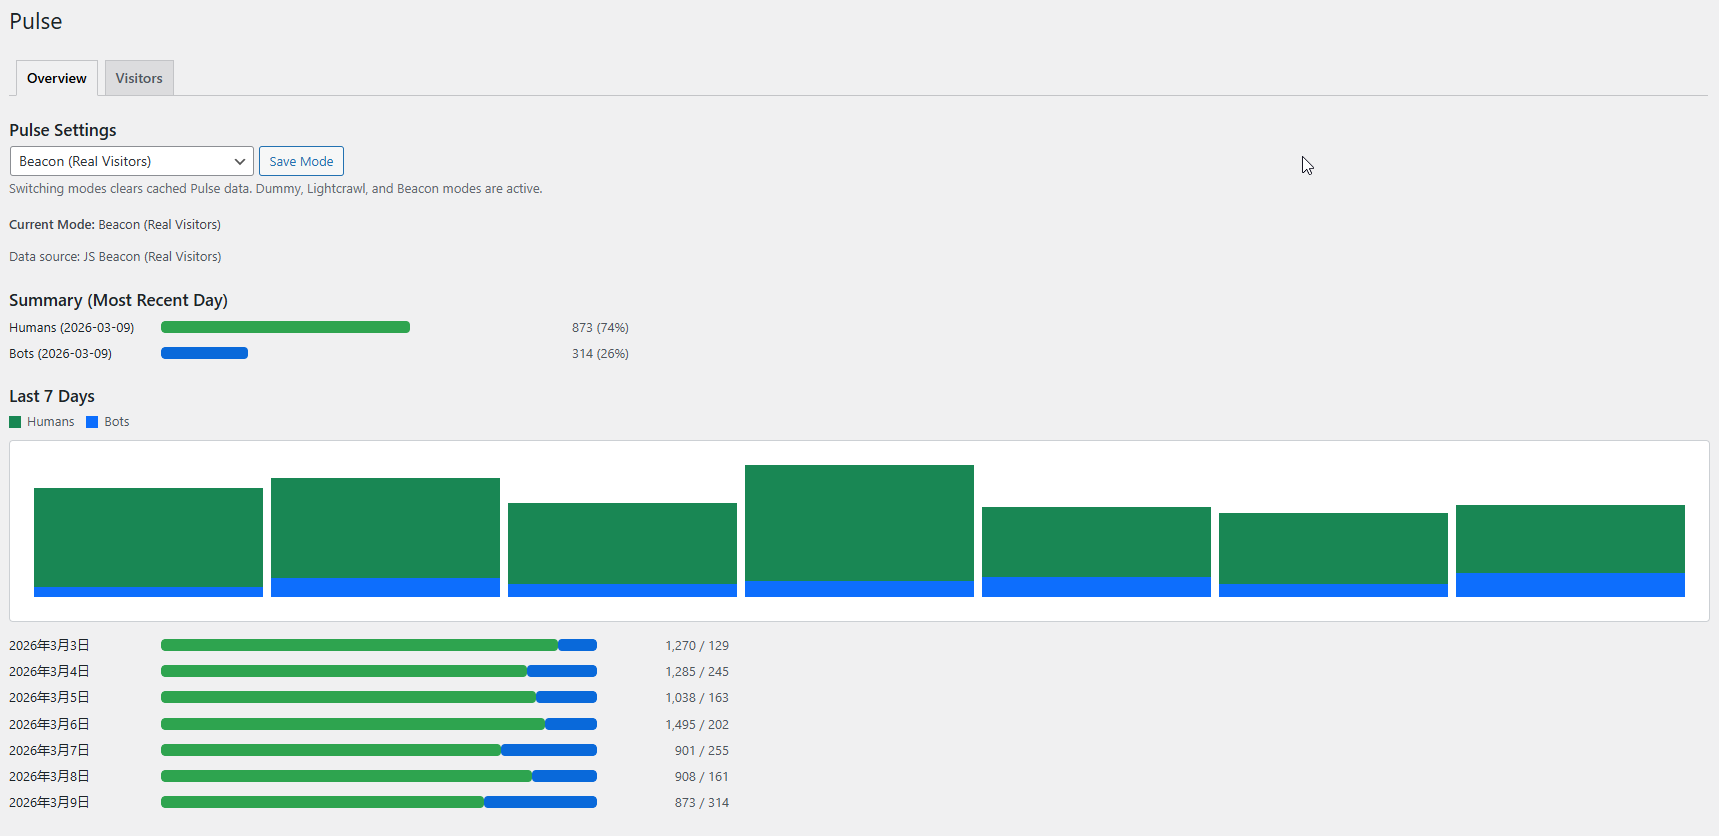
Task: Click the 2026年3月6日 date label
Action: tap(49, 724)
